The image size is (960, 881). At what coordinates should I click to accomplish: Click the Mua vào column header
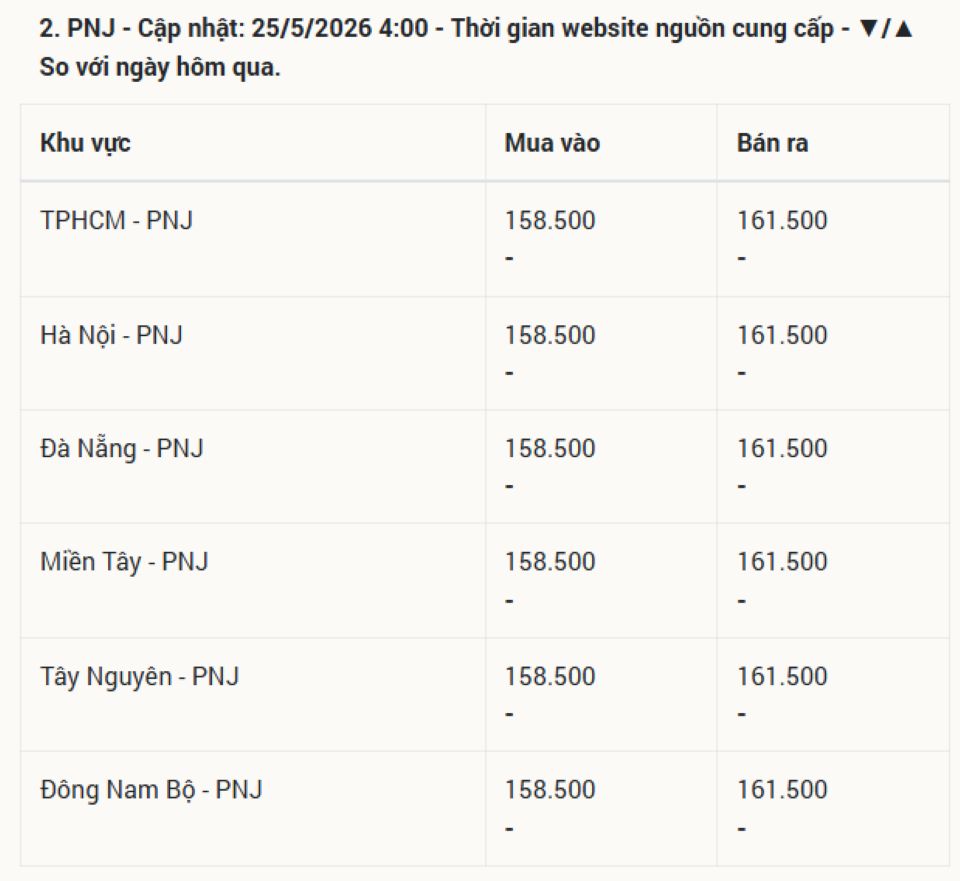(552, 143)
